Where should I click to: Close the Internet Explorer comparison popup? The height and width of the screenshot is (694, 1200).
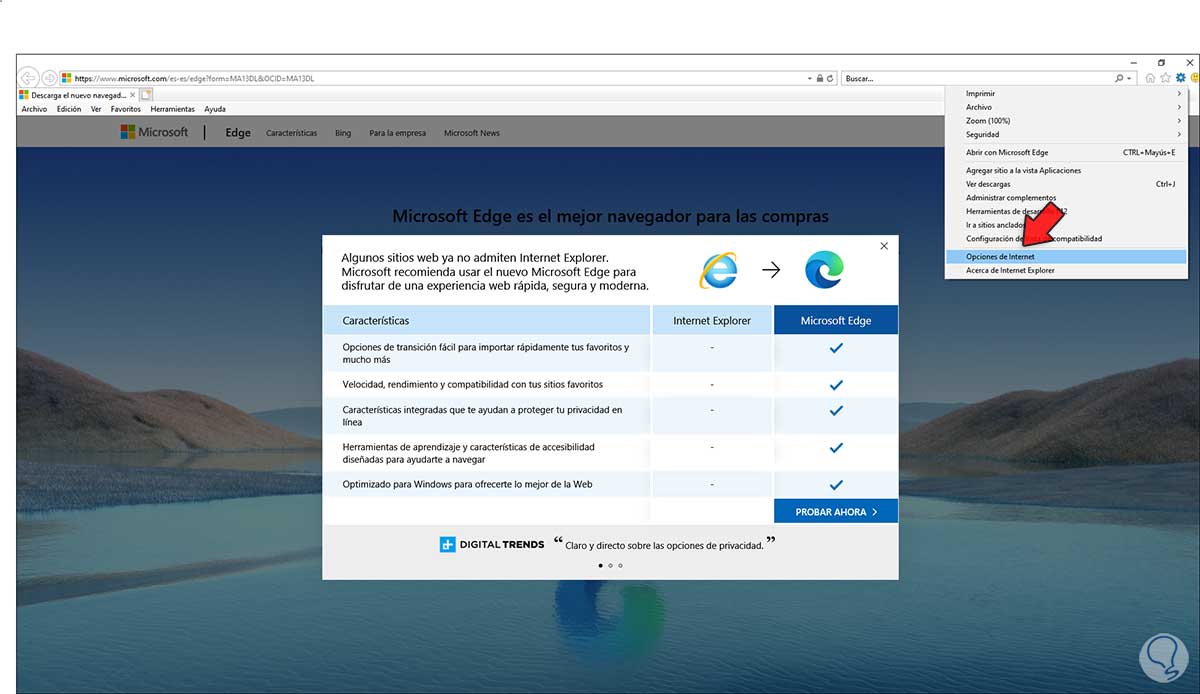884,245
